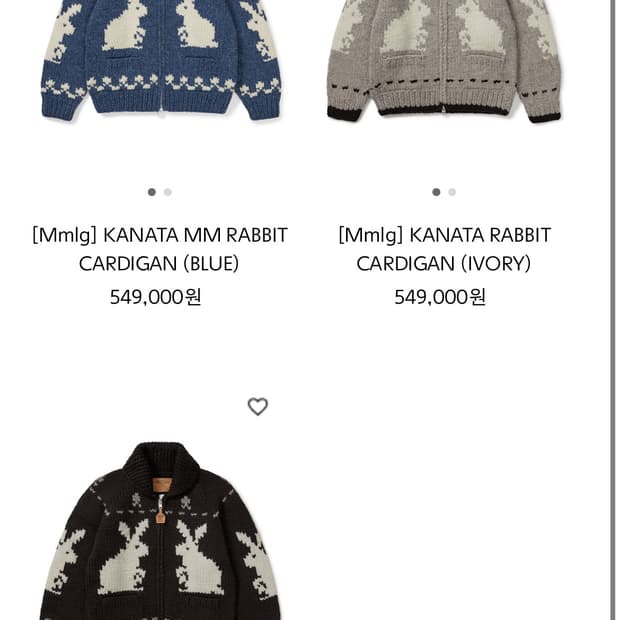This screenshot has width=620, height=620.
Task: Click the ivory cardigan 549,000원 price
Action: coord(440,297)
